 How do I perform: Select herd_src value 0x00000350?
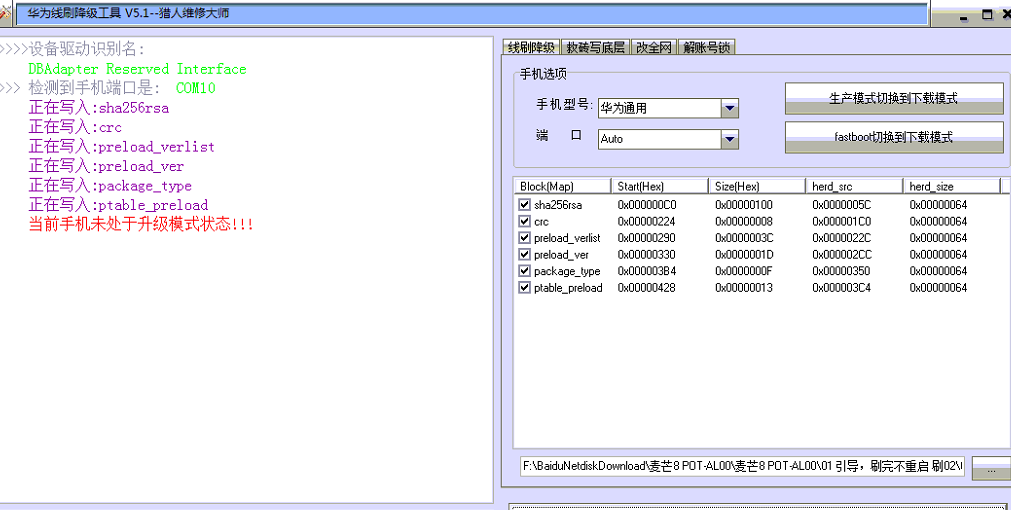(841, 271)
